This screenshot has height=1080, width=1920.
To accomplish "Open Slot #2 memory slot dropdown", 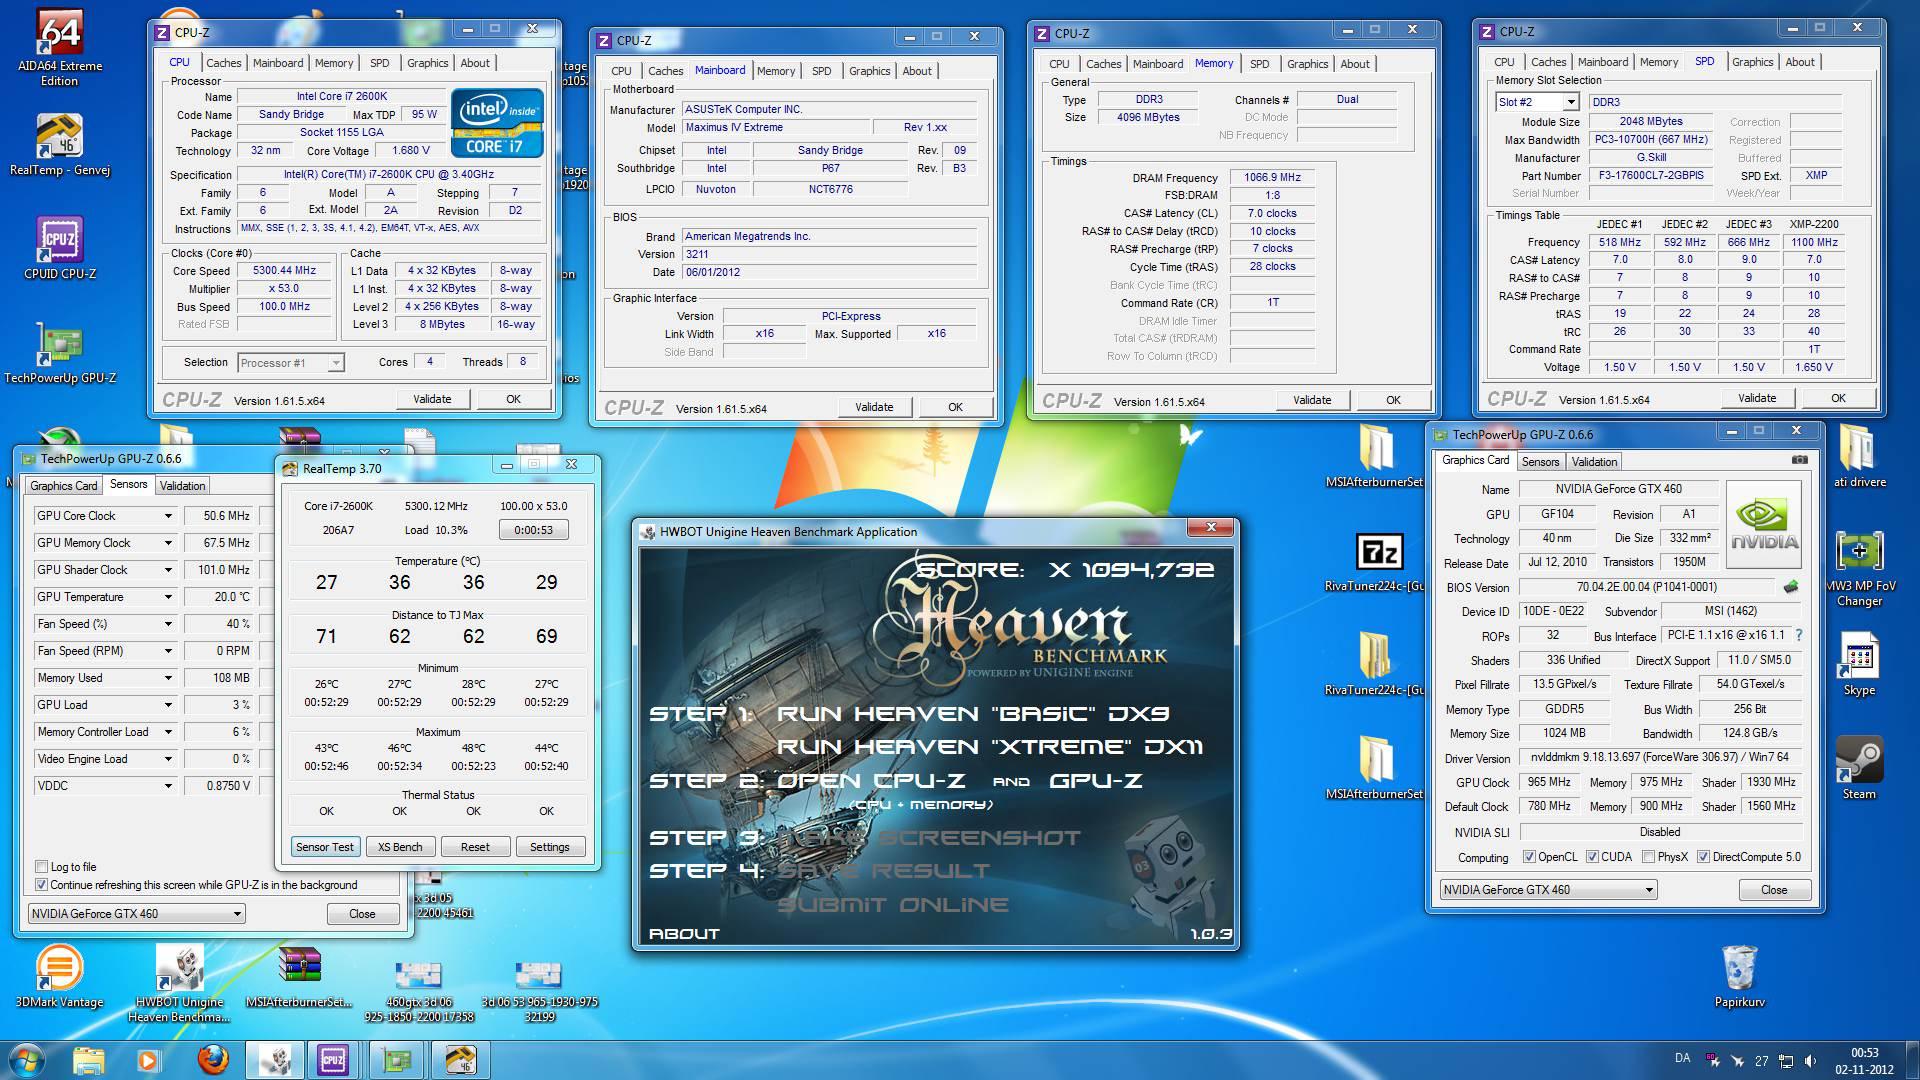I will click(x=1537, y=102).
